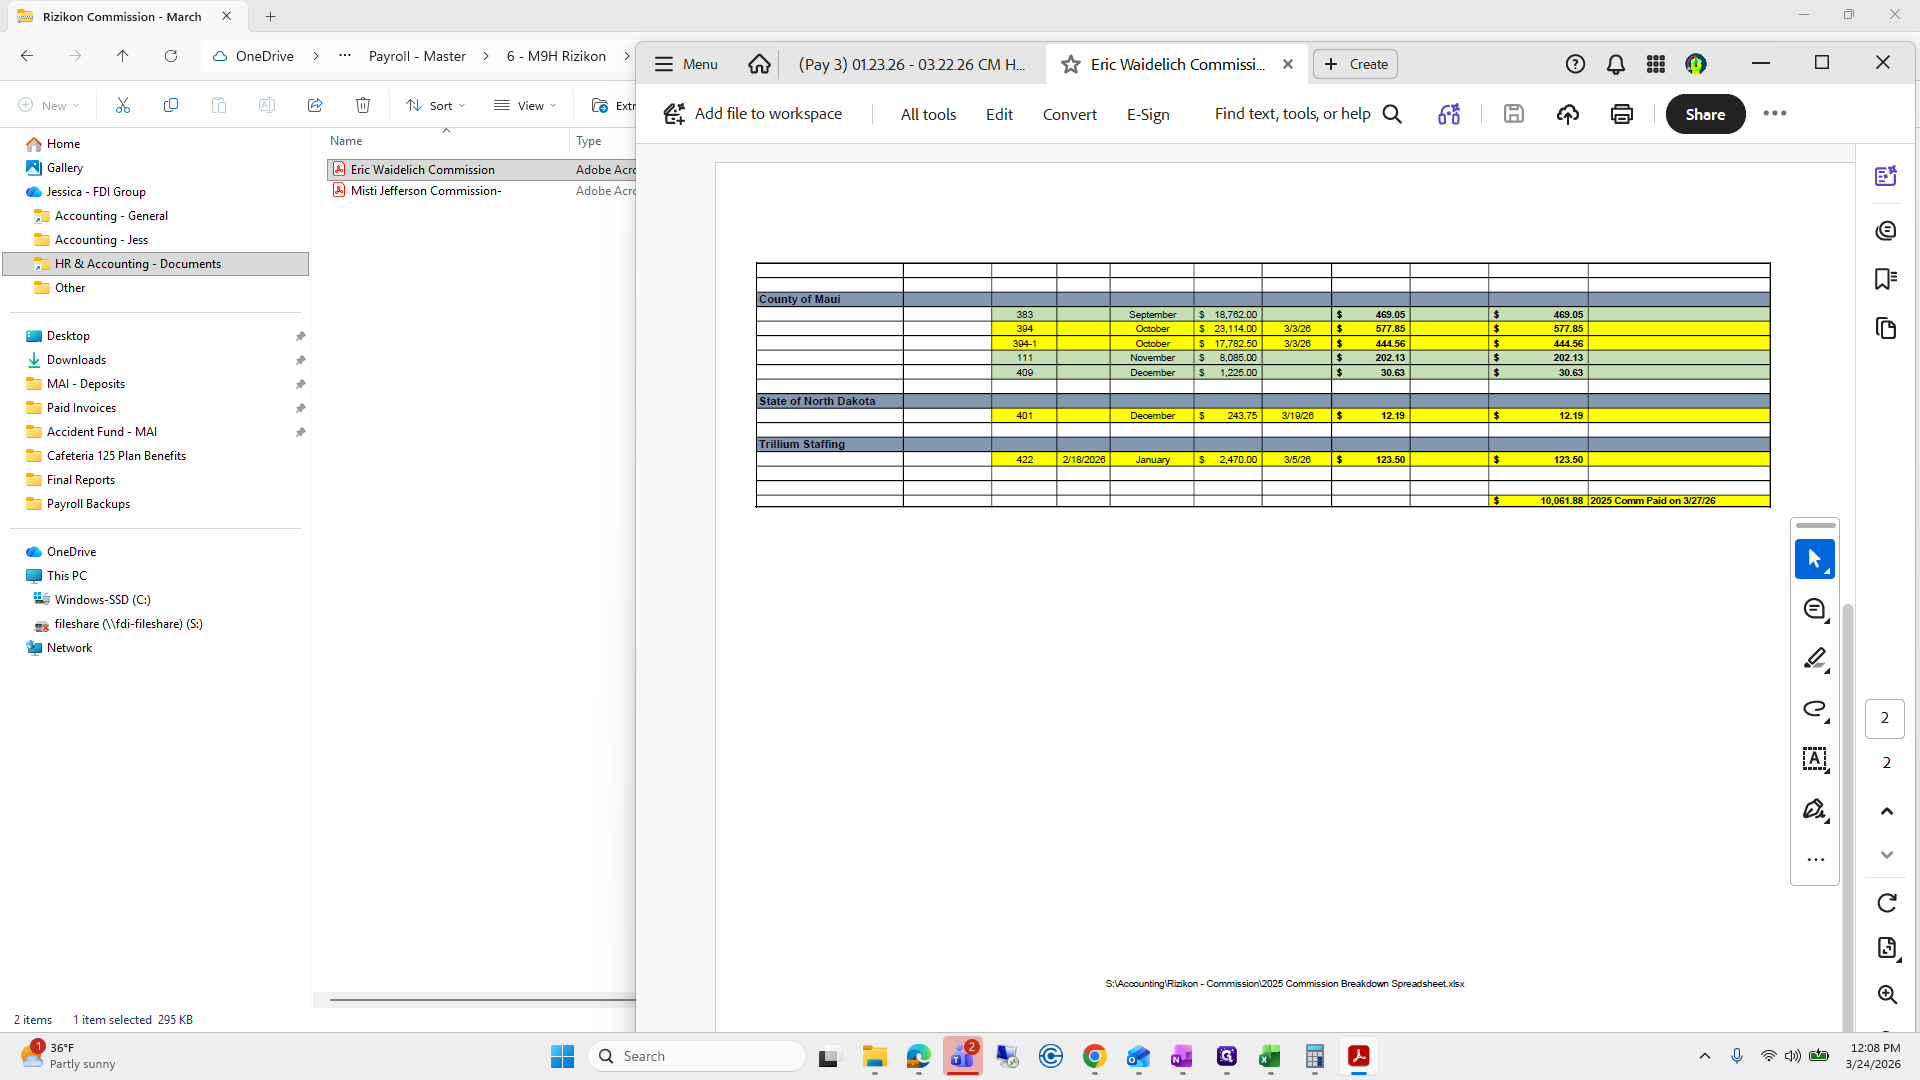This screenshot has height=1080, width=1920.
Task: Switch to the (Pay 3) 01.23.26 tab
Action: (x=911, y=64)
